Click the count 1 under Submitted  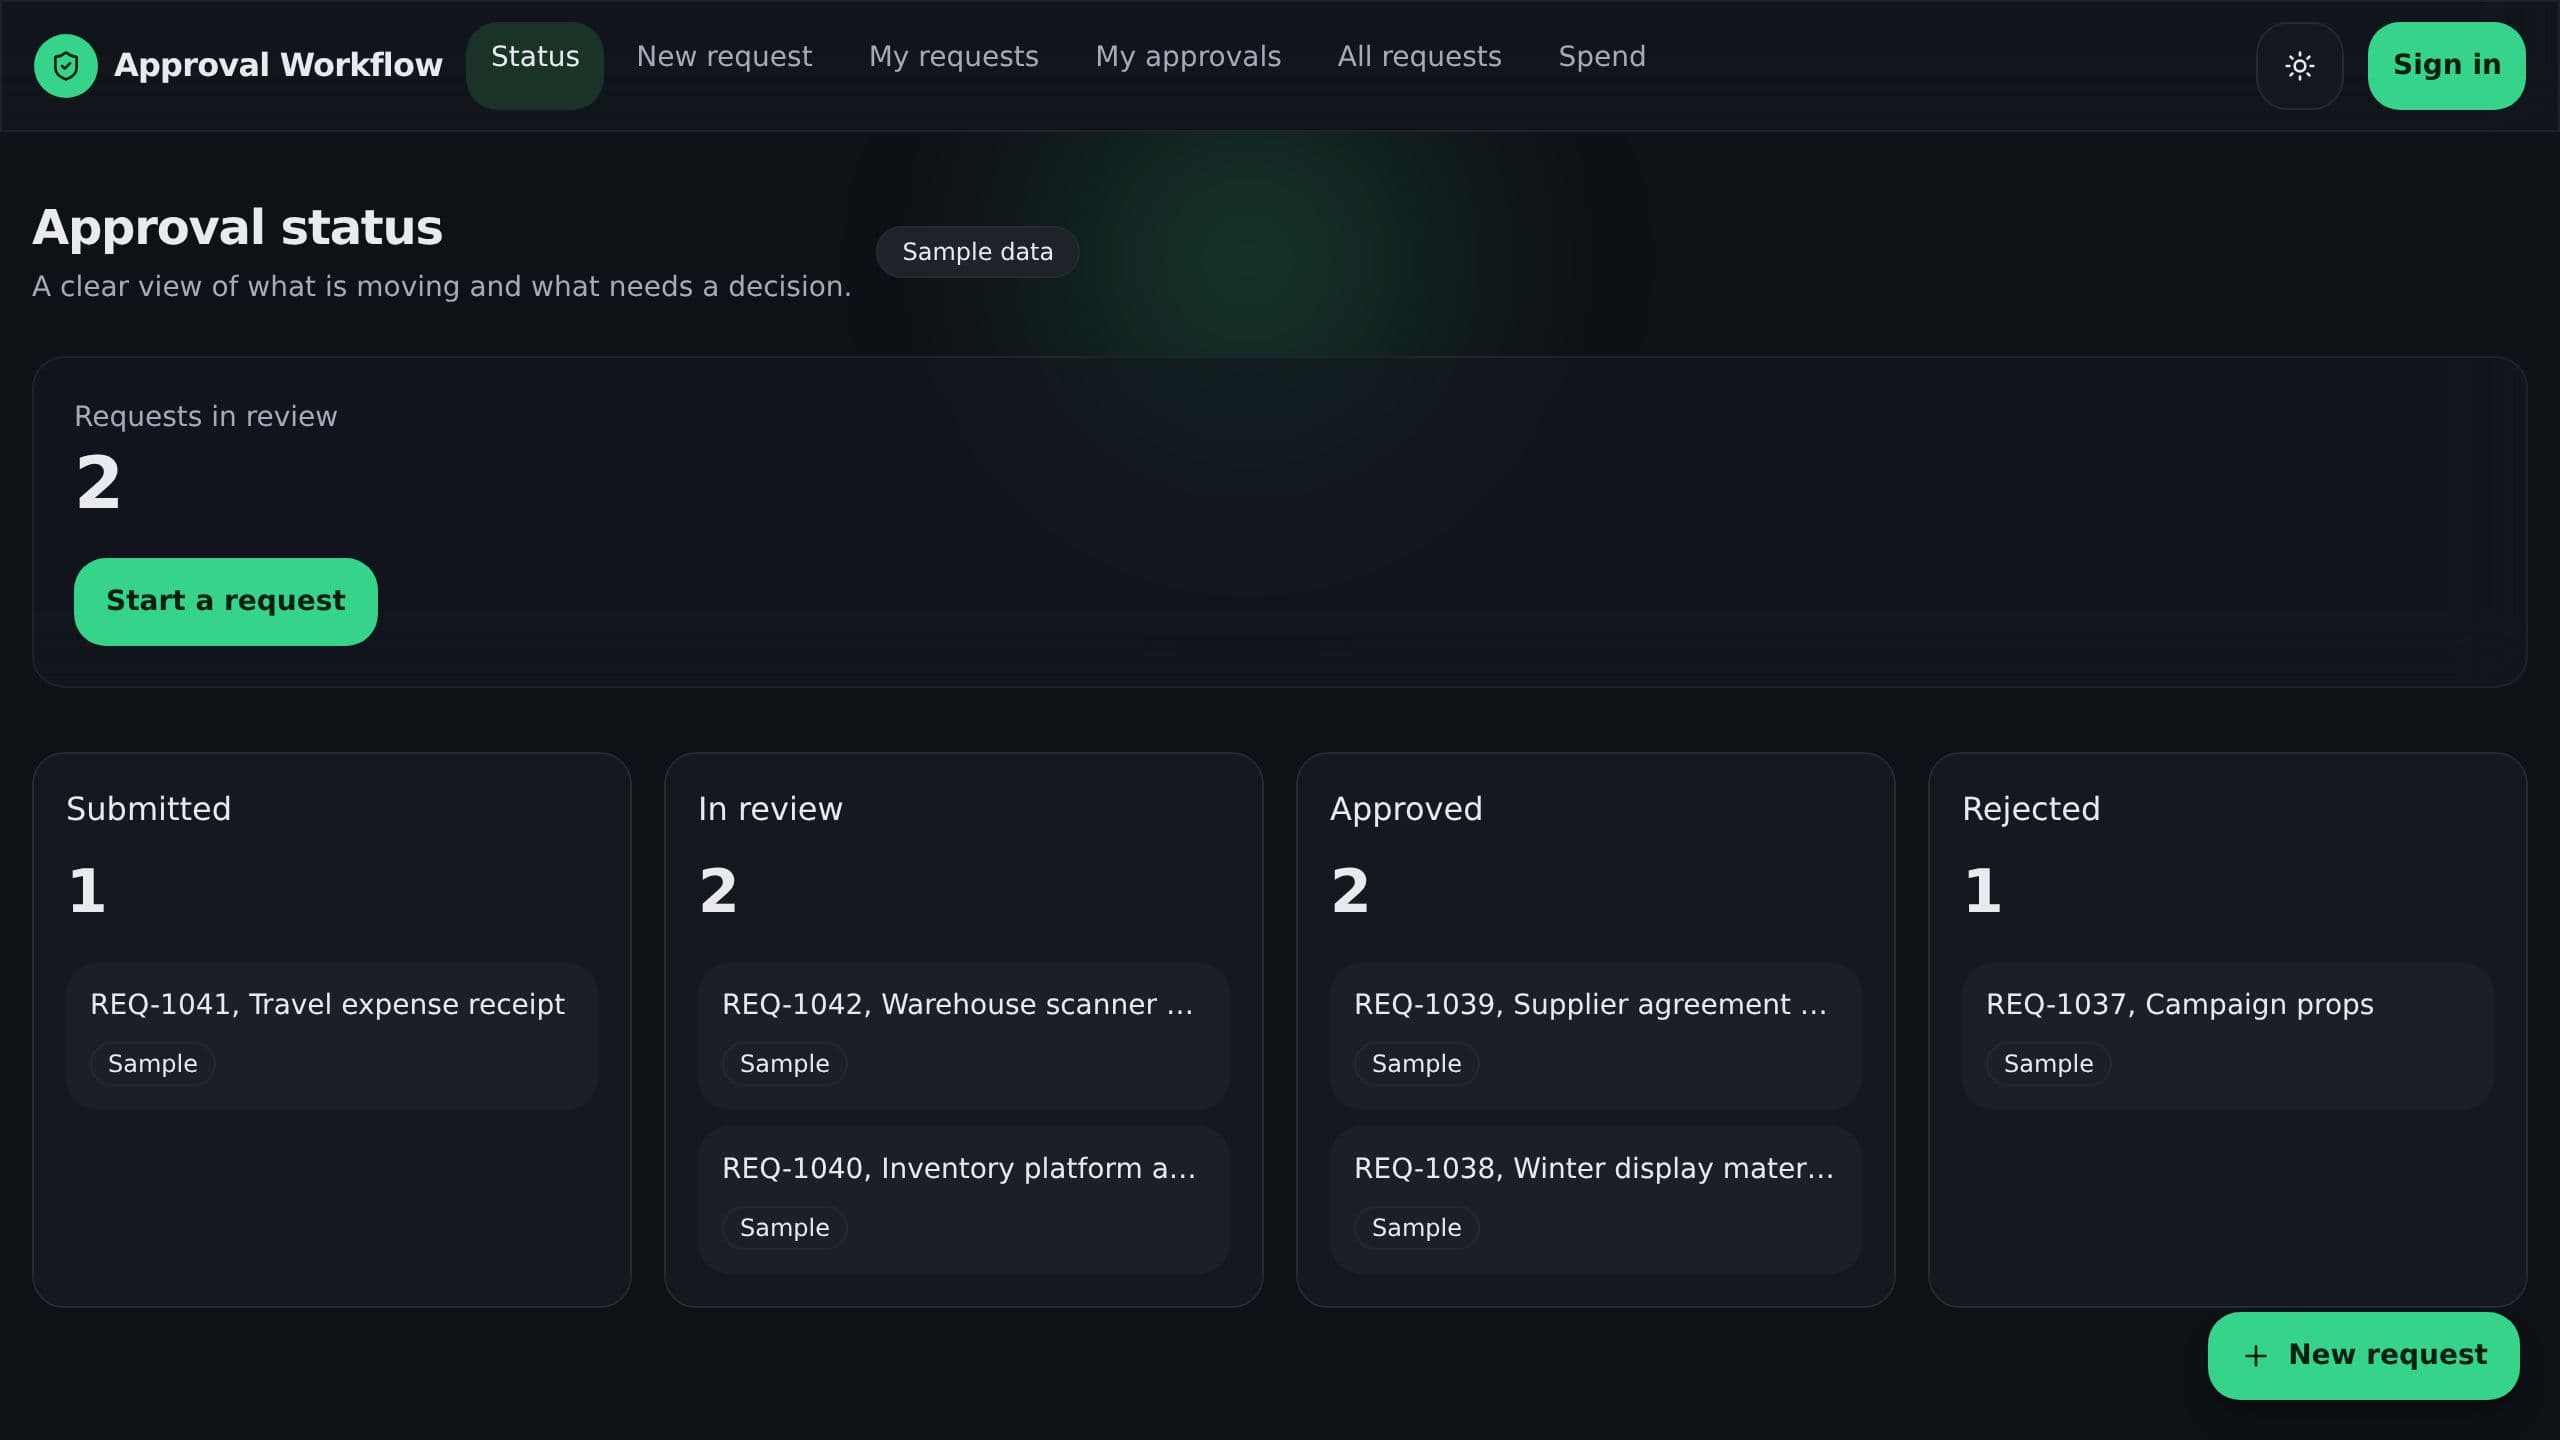[x=87, y=891]
